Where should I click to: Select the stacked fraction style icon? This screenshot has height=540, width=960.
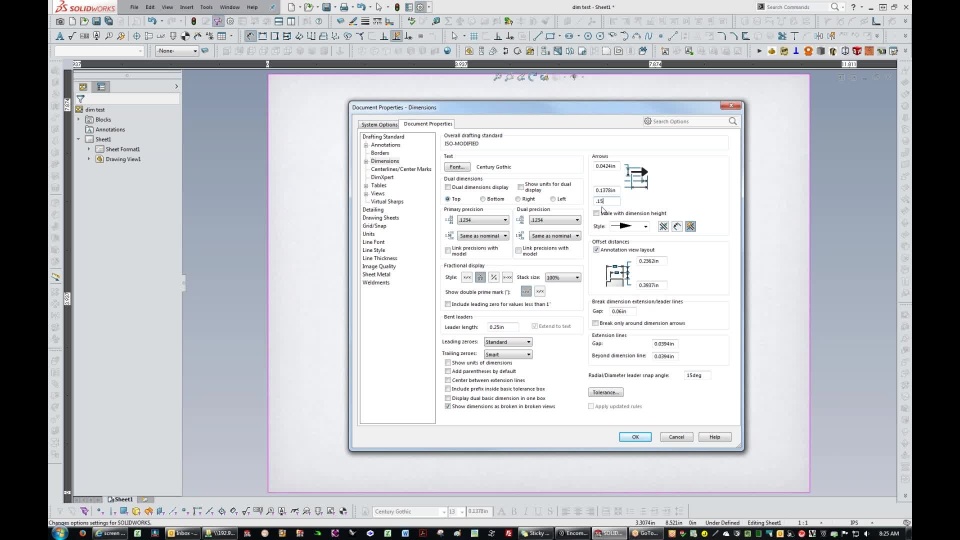[481, 277]
